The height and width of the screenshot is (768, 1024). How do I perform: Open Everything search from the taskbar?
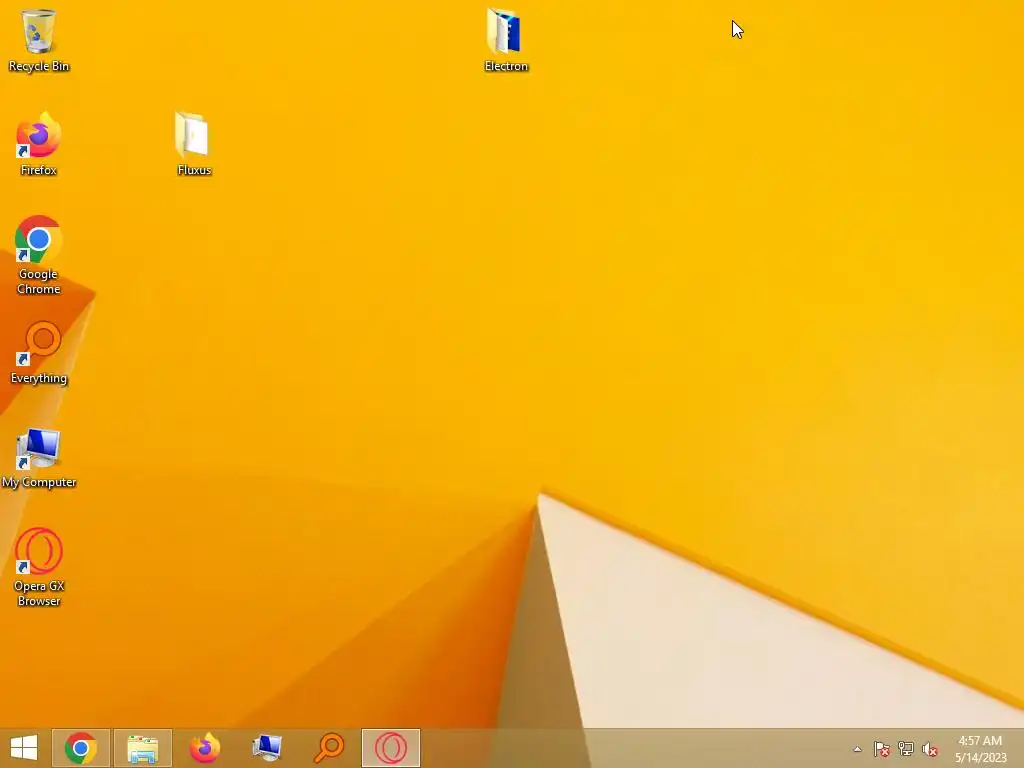pyautogui.click(x=328, y=748)
